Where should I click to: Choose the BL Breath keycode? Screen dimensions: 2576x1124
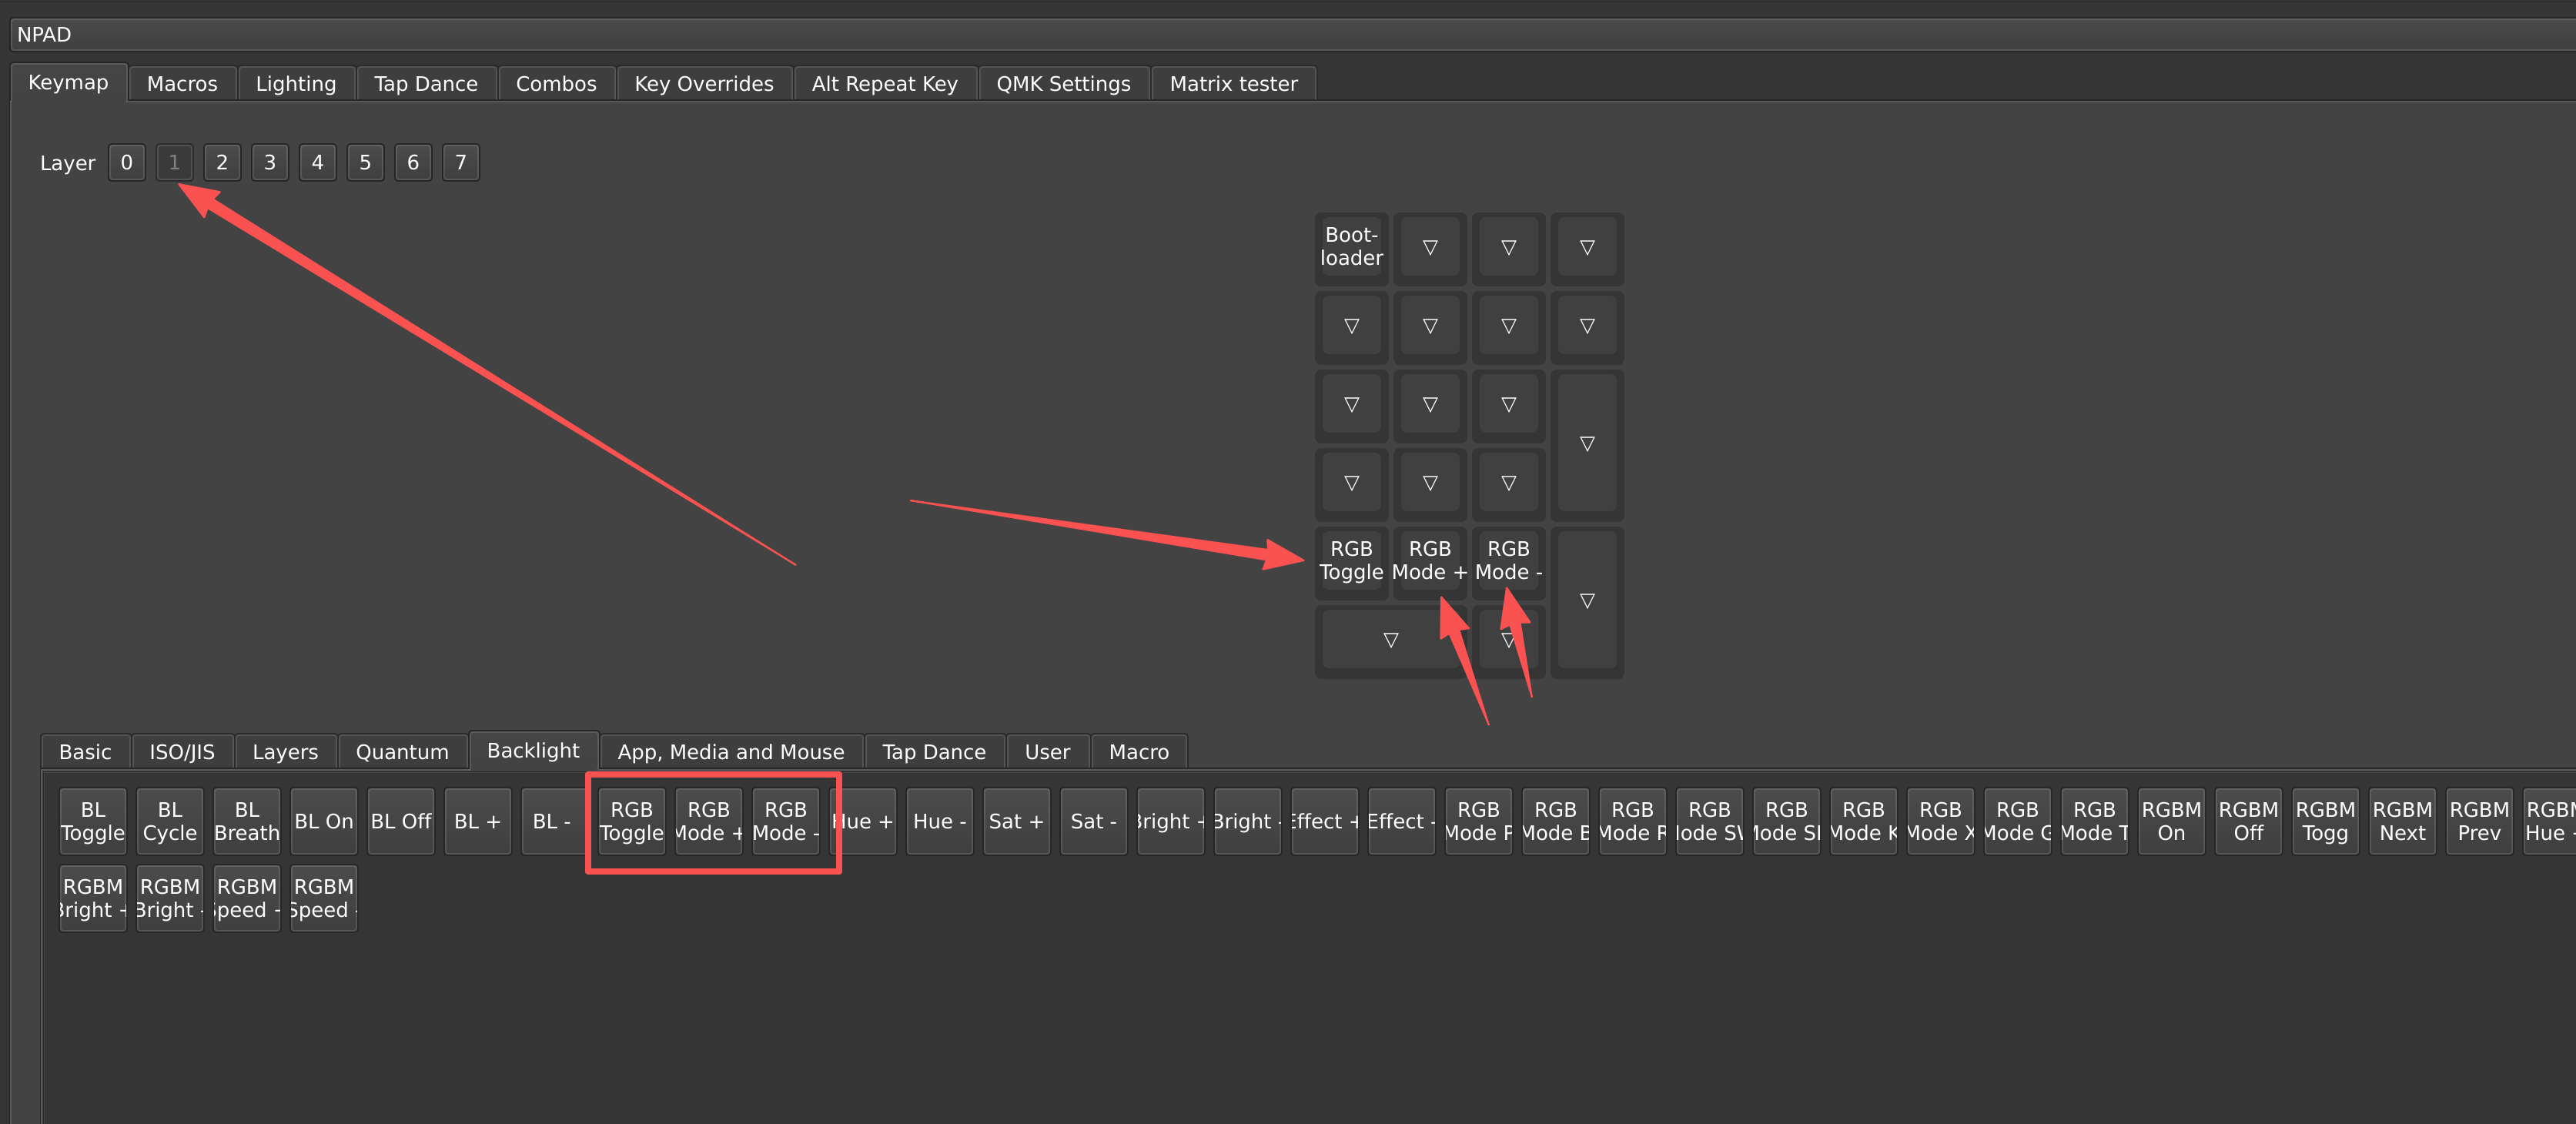(247, 821)
